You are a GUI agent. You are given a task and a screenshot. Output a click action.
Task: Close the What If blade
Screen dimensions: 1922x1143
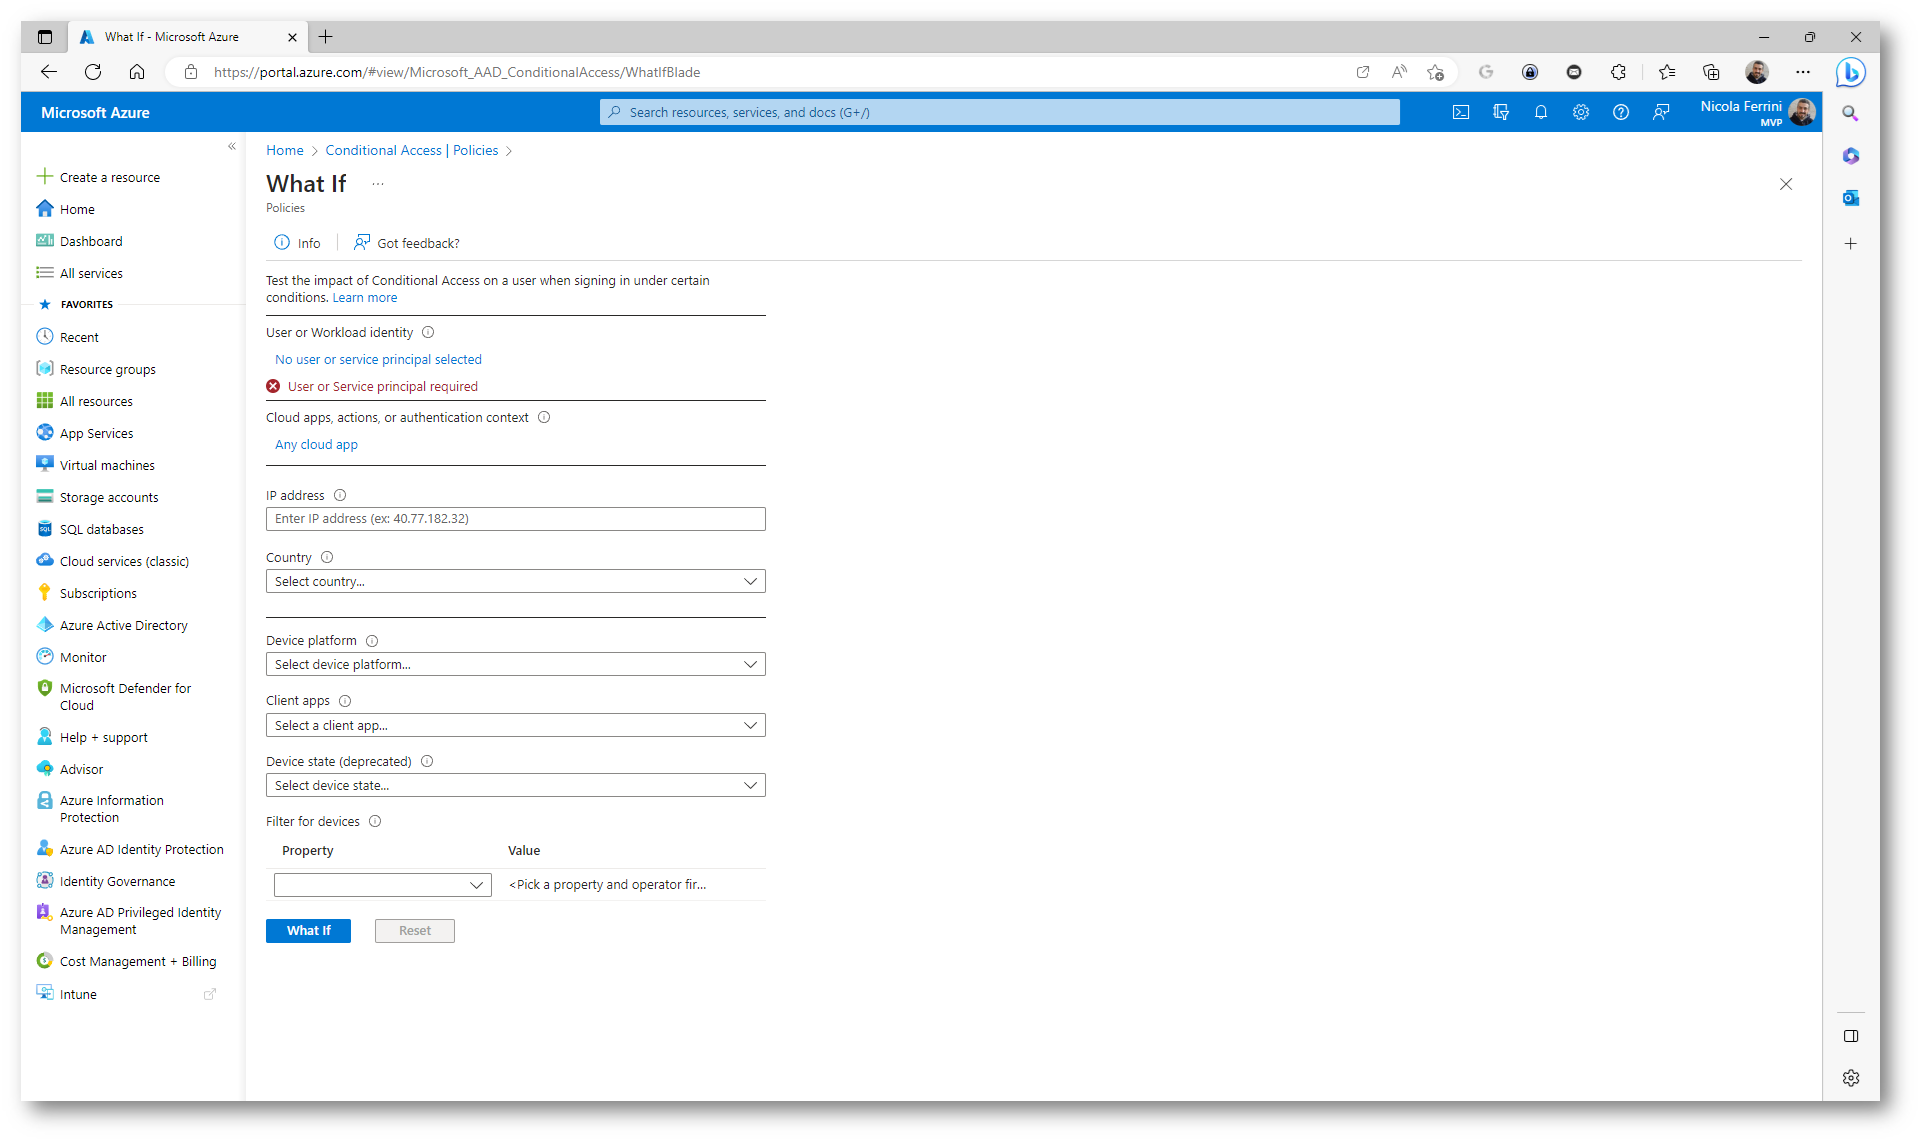1786,184
